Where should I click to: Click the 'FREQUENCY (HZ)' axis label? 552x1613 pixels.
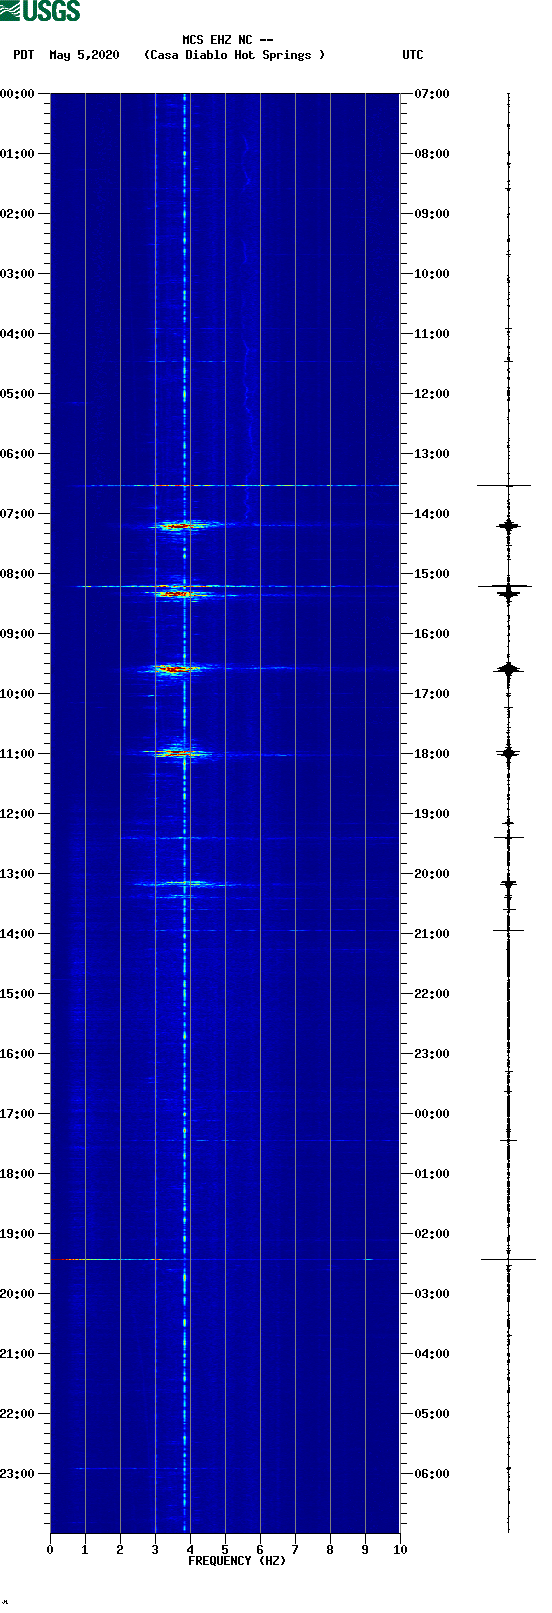pyautogui.click(x=237, y=1561)
